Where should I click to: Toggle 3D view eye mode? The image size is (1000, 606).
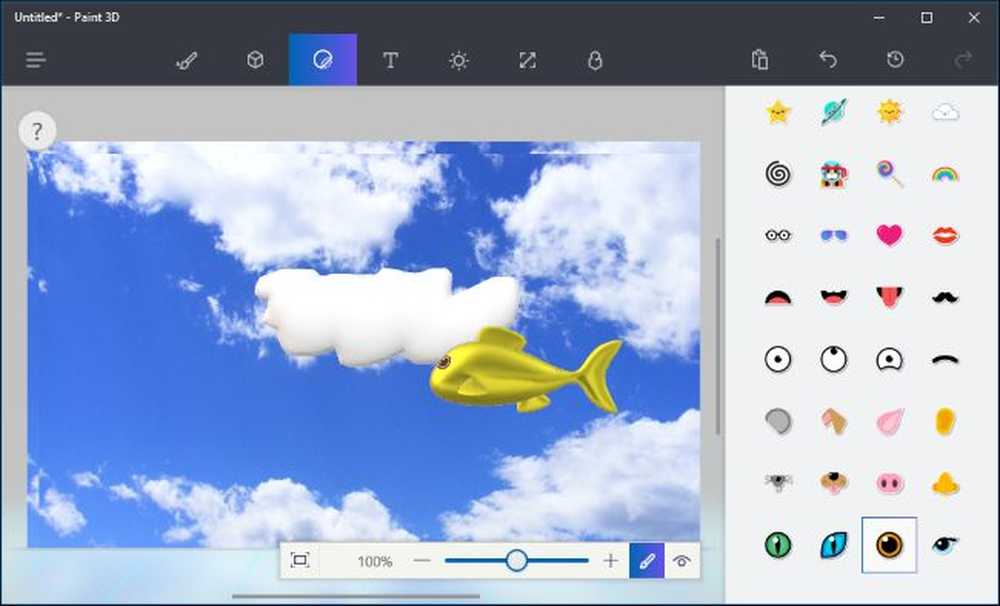coord(682,561)
